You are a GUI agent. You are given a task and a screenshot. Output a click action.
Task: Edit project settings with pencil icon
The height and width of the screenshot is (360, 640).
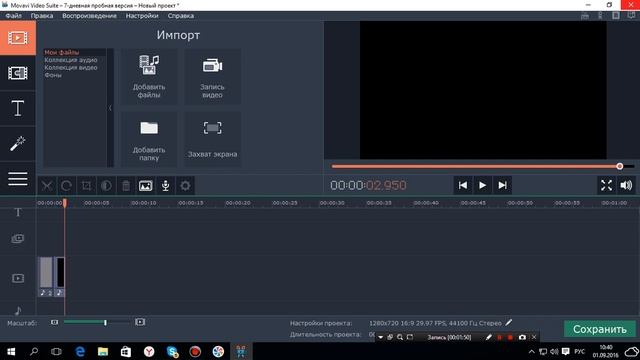[509, 323]
